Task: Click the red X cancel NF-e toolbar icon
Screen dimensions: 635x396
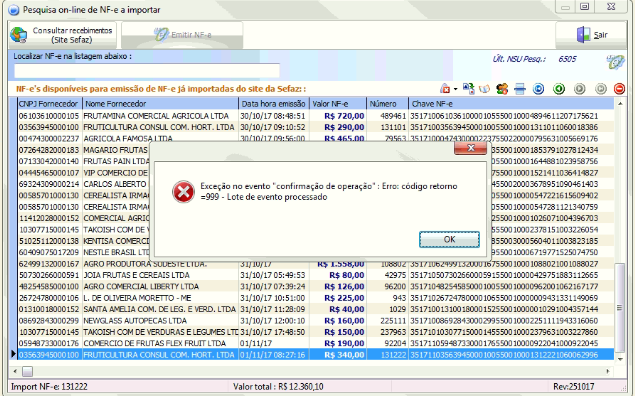Action: click(x=445, y=89)
